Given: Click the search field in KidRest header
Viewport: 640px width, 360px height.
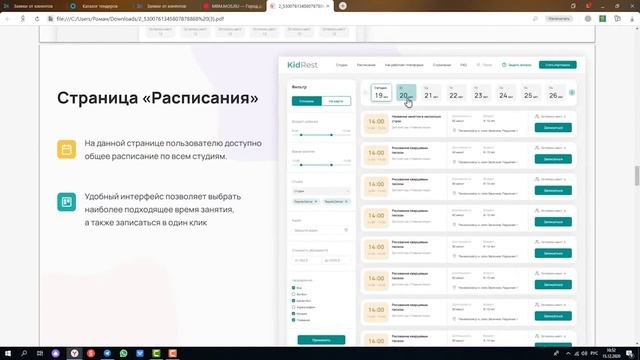Looking at the screenshot, I should [484, 65].
